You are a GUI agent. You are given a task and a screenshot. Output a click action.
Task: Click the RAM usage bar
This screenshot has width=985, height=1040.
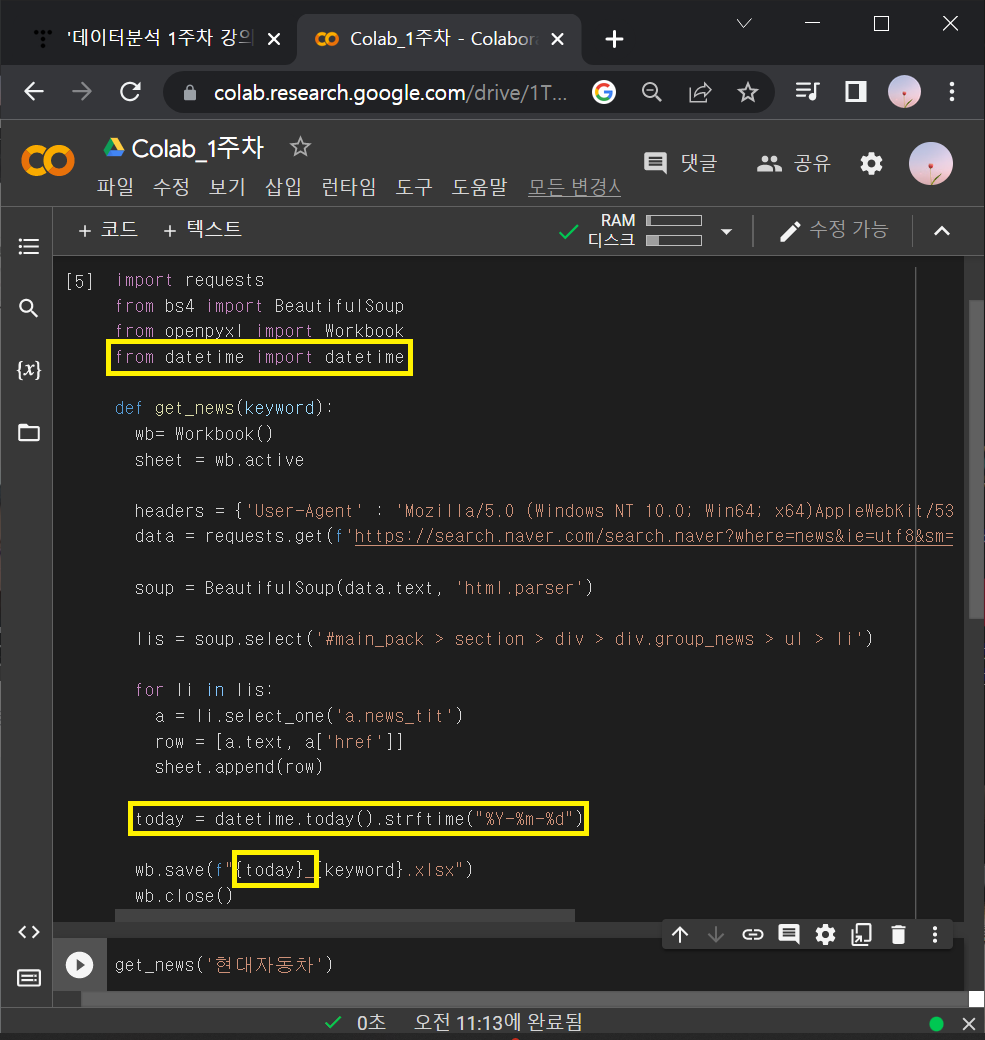[674, 220]
